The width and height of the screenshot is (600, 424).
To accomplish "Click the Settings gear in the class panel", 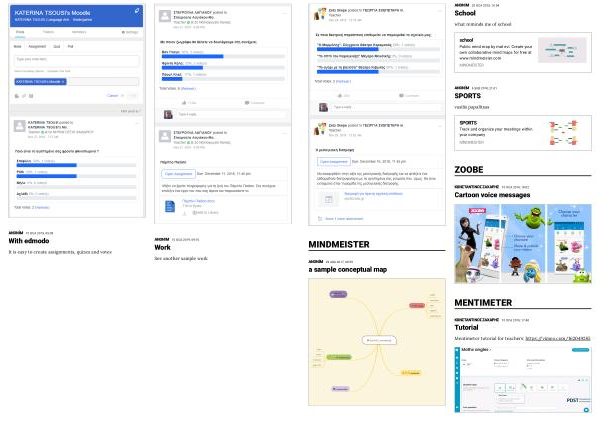I will (130, 32).
